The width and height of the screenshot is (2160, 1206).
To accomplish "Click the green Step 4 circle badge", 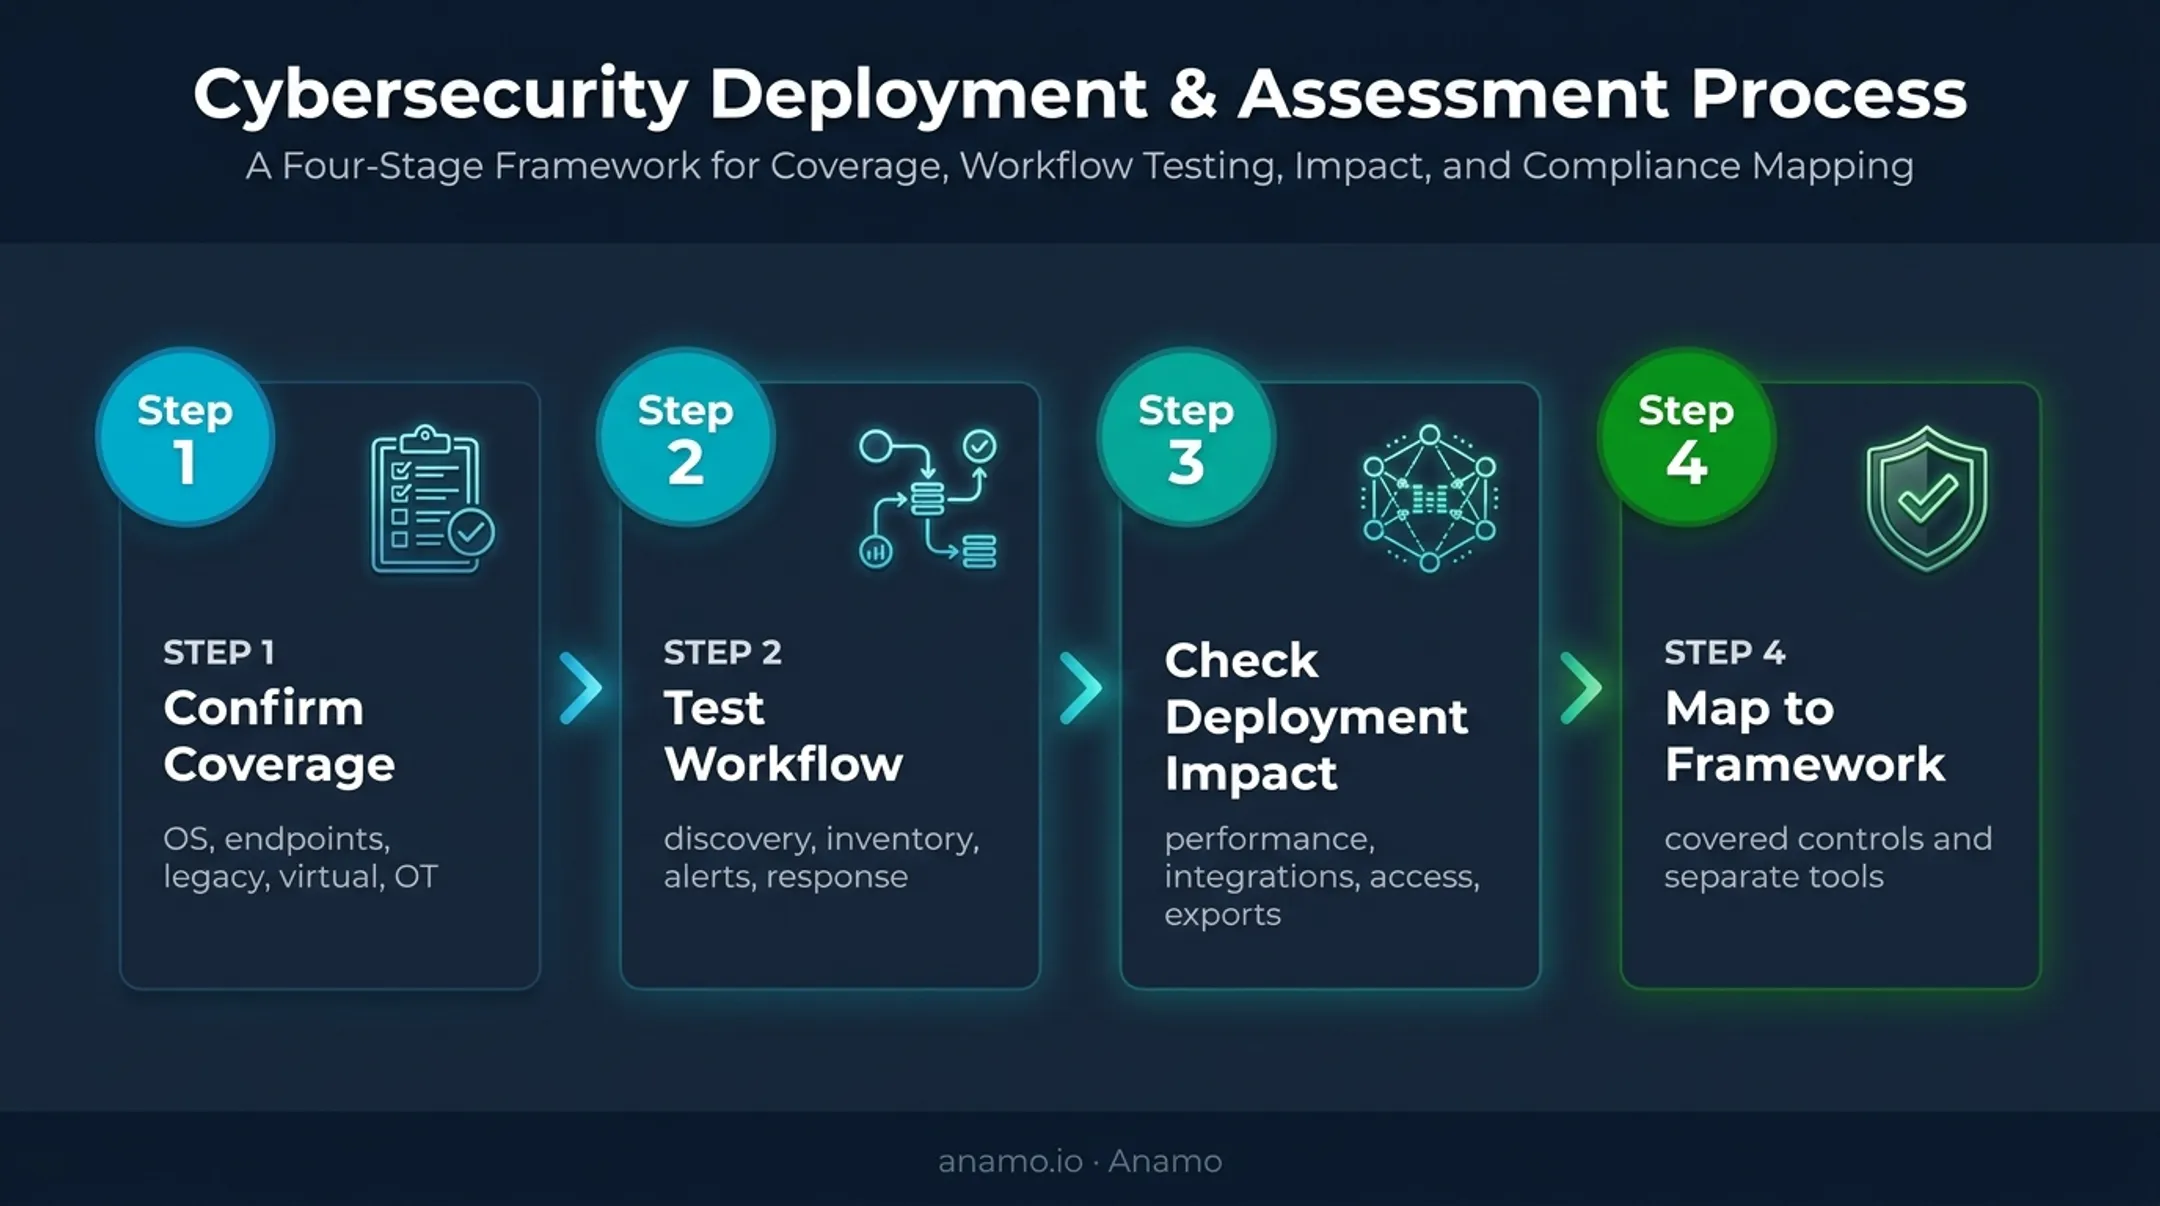I will tap(1686, 437).
